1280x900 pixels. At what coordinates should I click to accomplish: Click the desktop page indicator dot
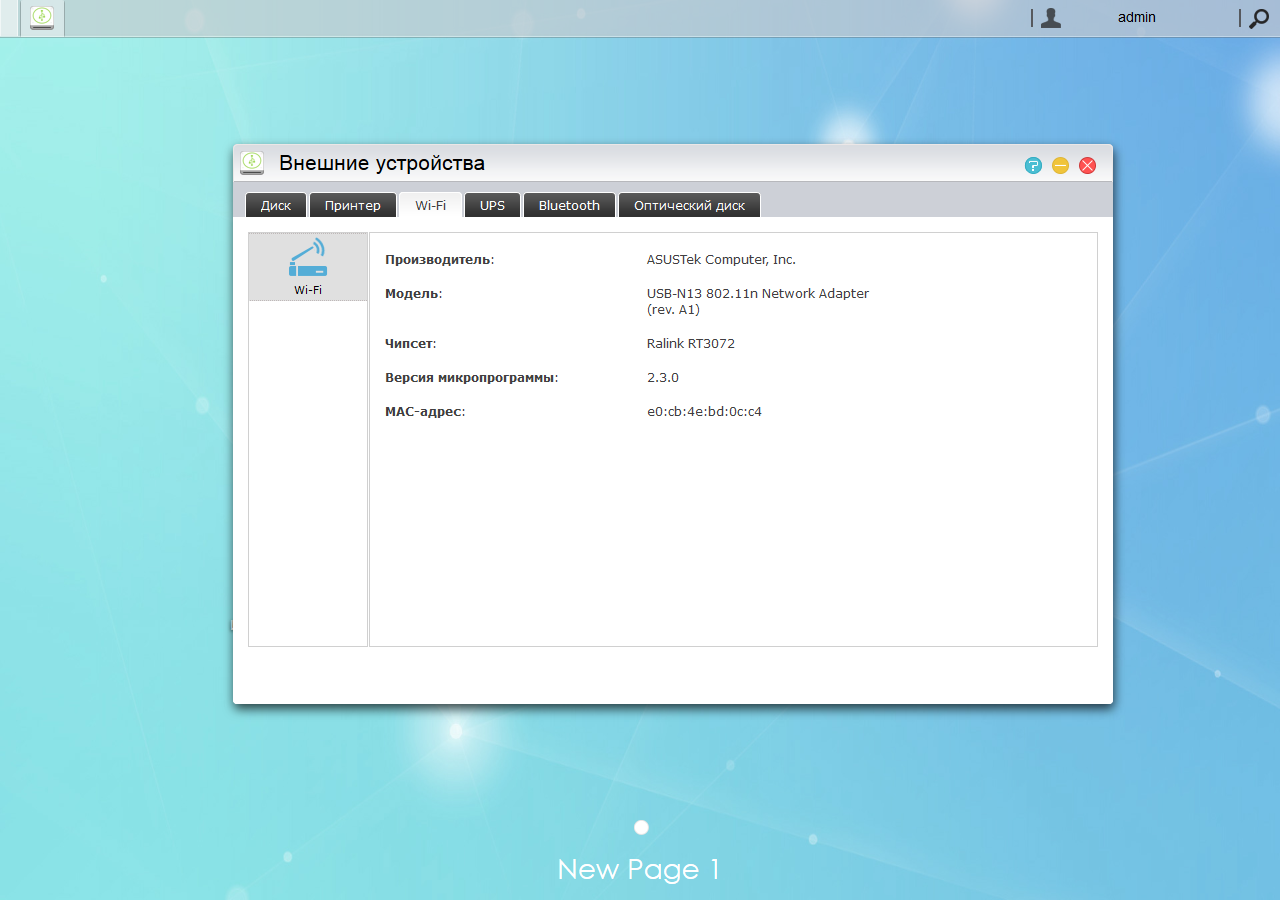coord(641,827)
